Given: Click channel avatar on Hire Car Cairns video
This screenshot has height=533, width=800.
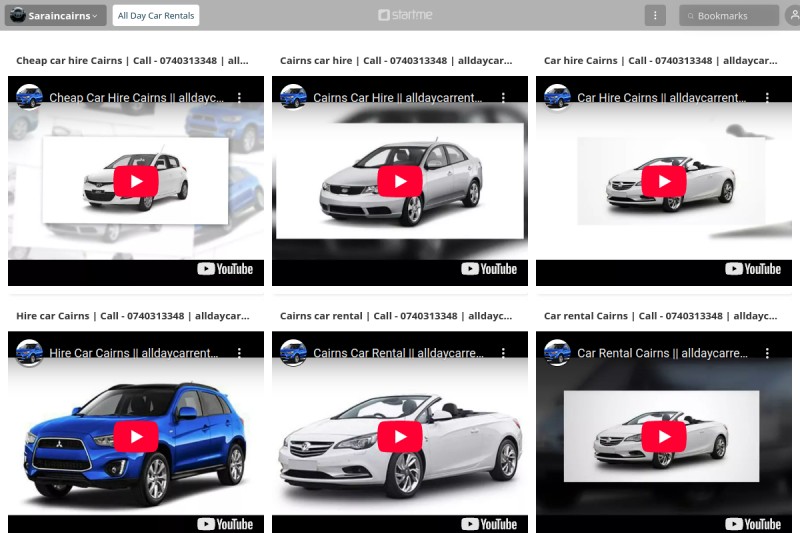Looking at the screenshot, I should point(29,352).
